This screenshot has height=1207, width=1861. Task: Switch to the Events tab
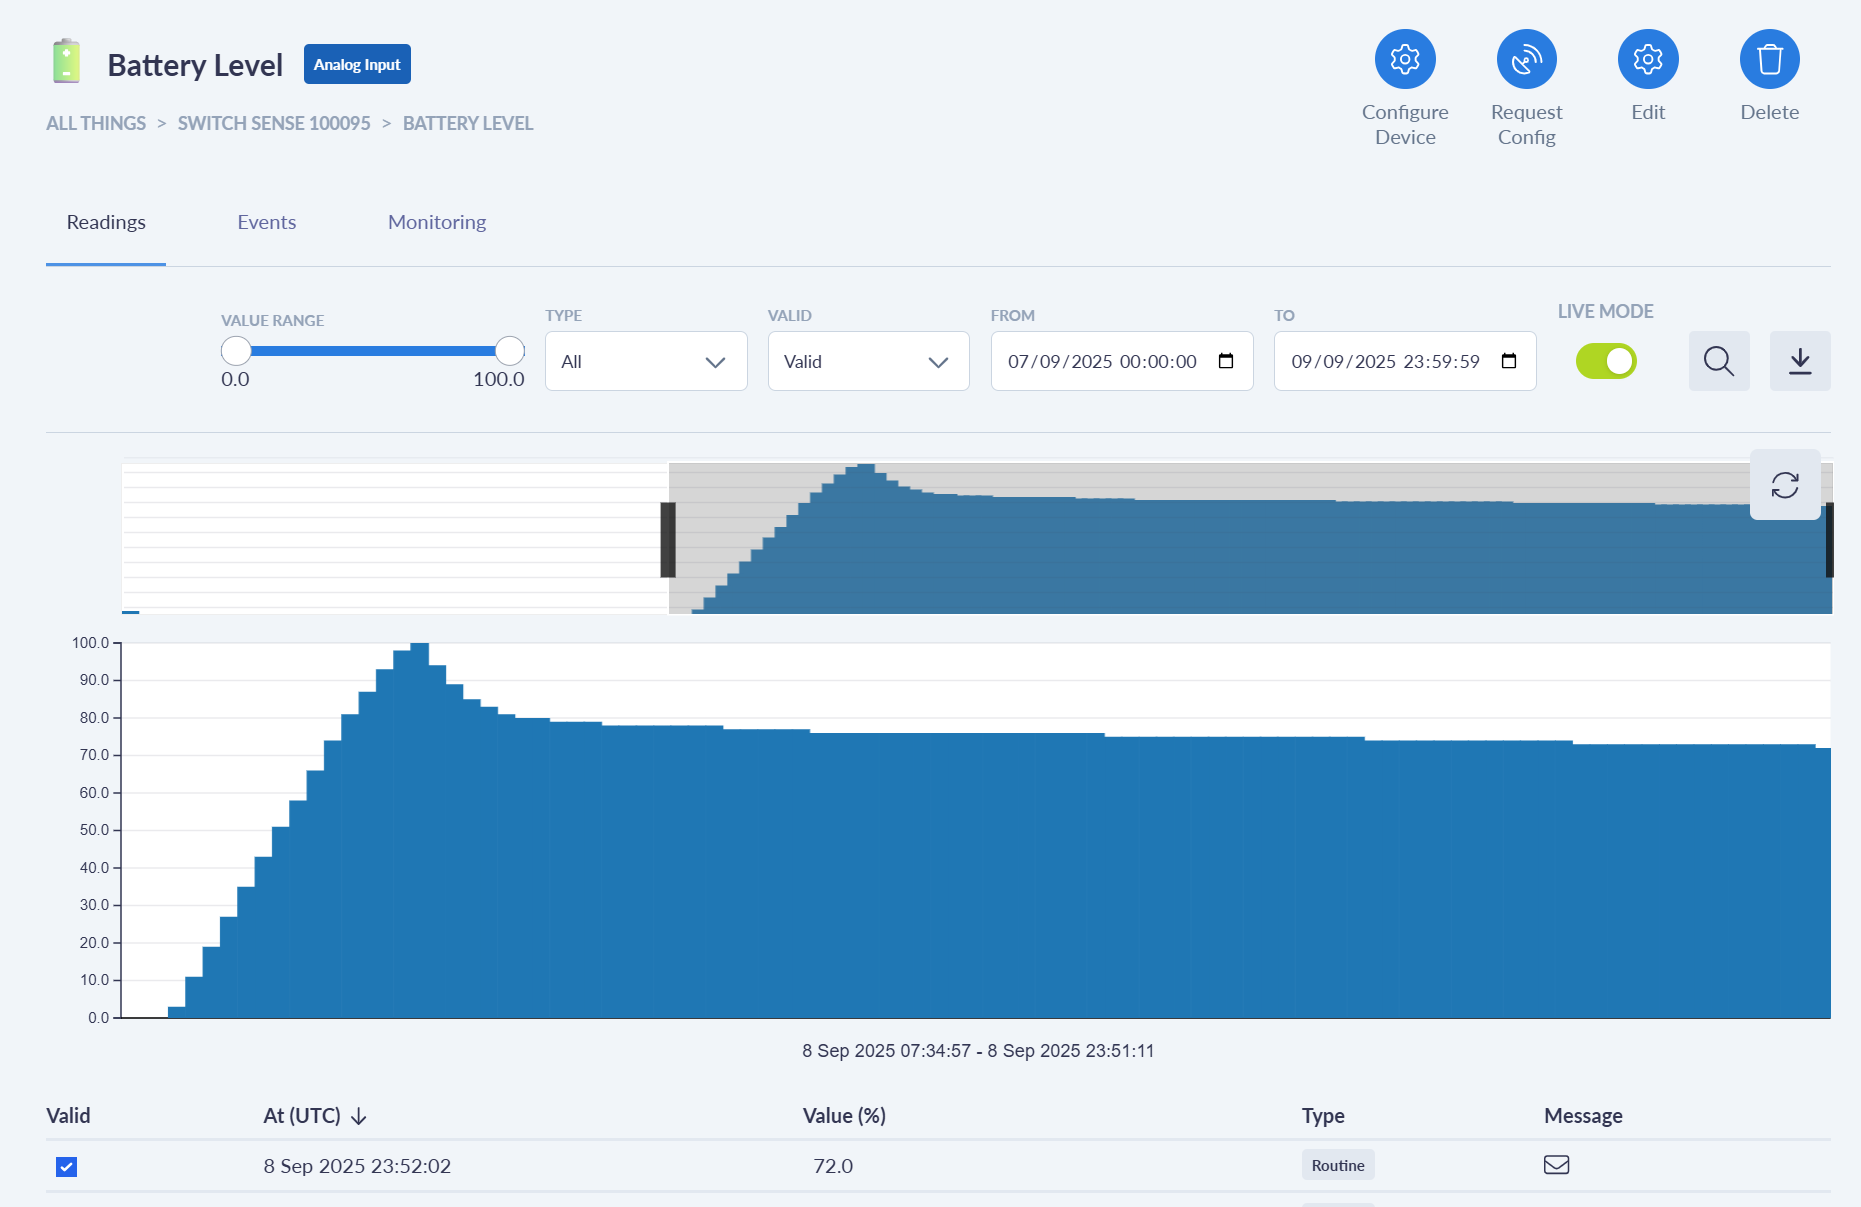click(x=266, y=222)
